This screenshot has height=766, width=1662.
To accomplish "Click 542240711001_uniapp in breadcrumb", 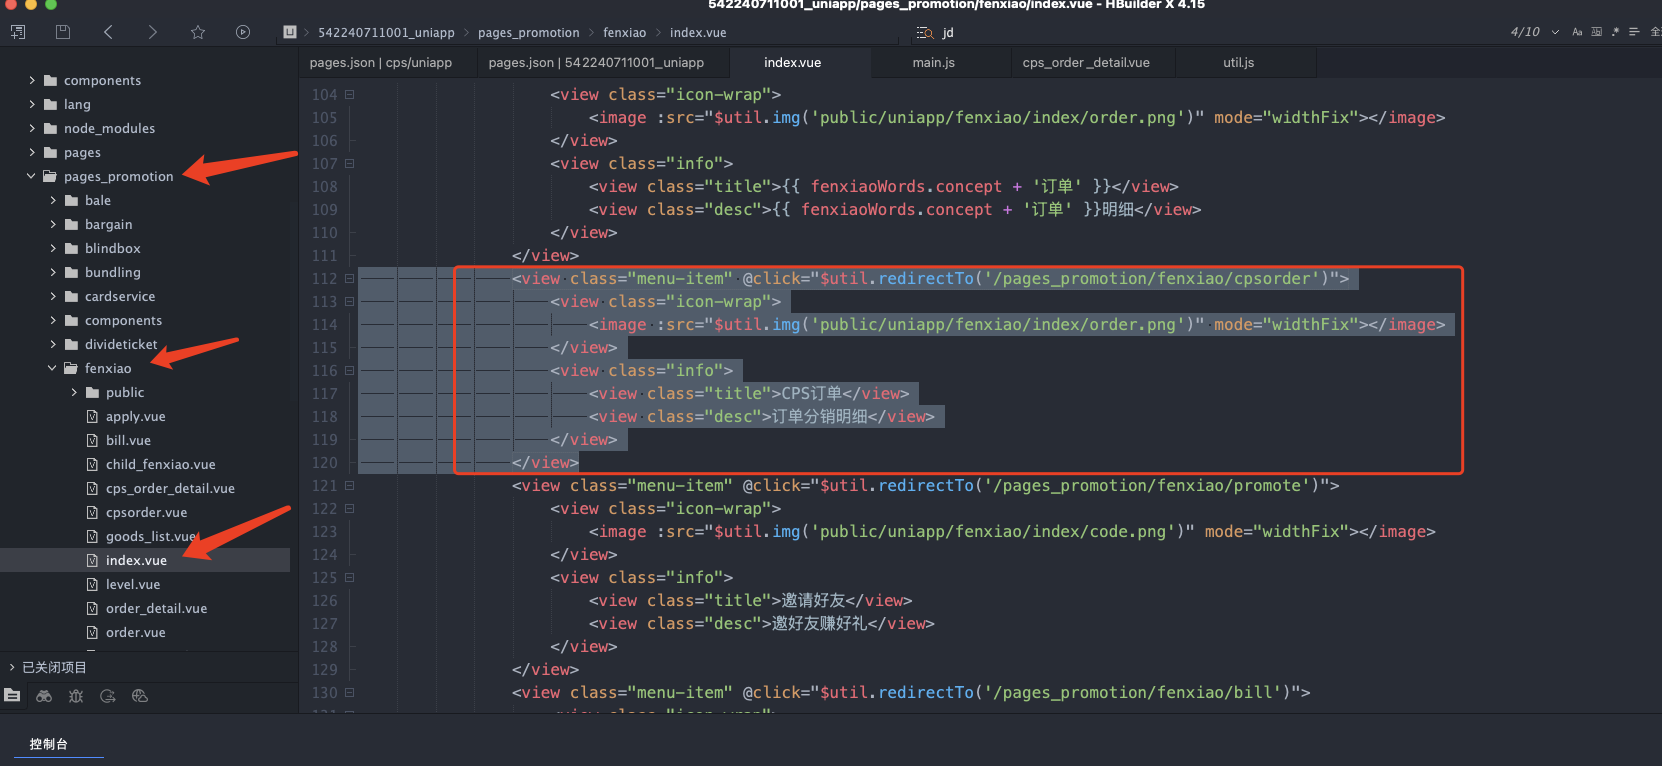I will point(386,33).
